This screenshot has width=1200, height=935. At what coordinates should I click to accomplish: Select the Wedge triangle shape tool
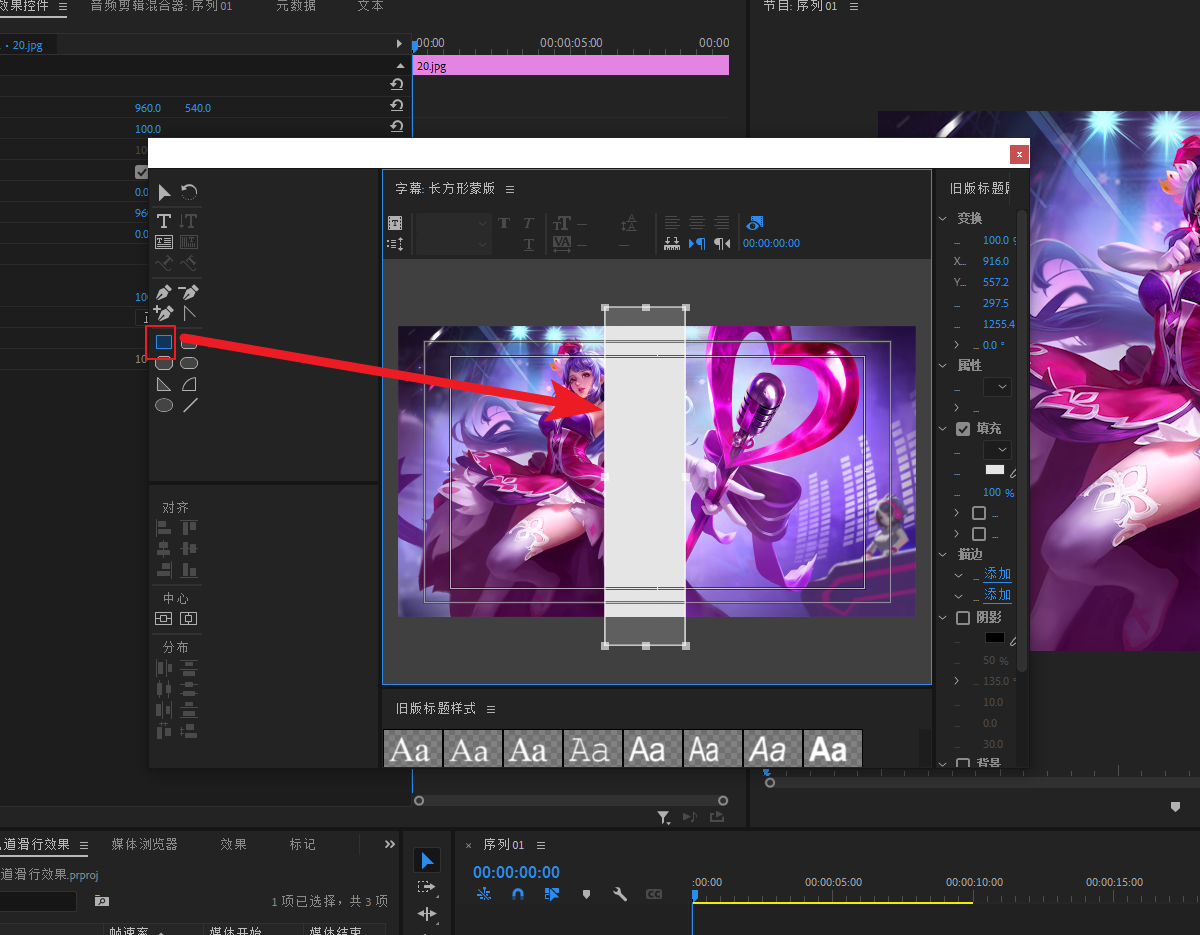click(x=164, y=384)
